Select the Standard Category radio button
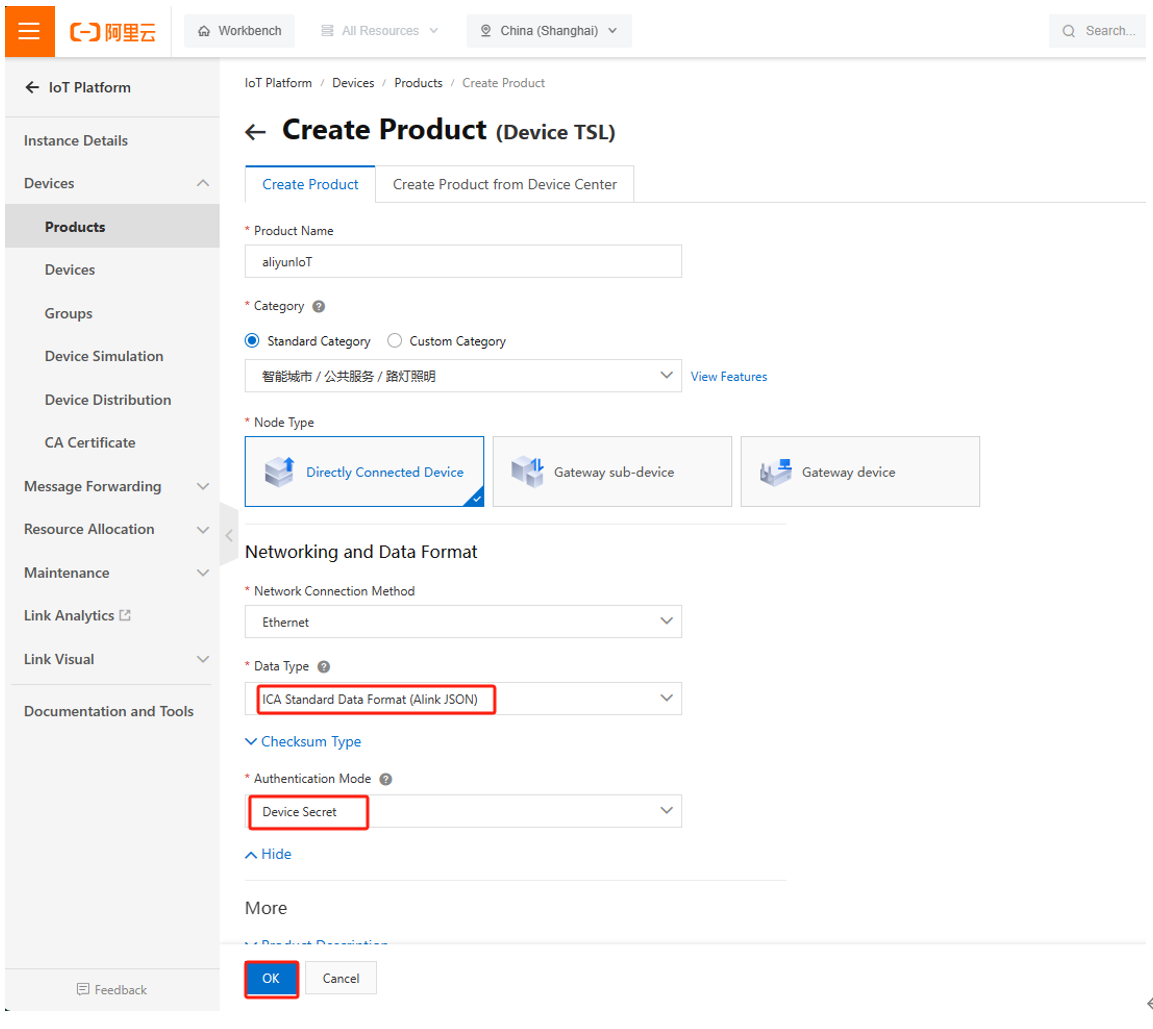Image resolution: width=1153 pixels, height=1029 pixels. (252, 341)
